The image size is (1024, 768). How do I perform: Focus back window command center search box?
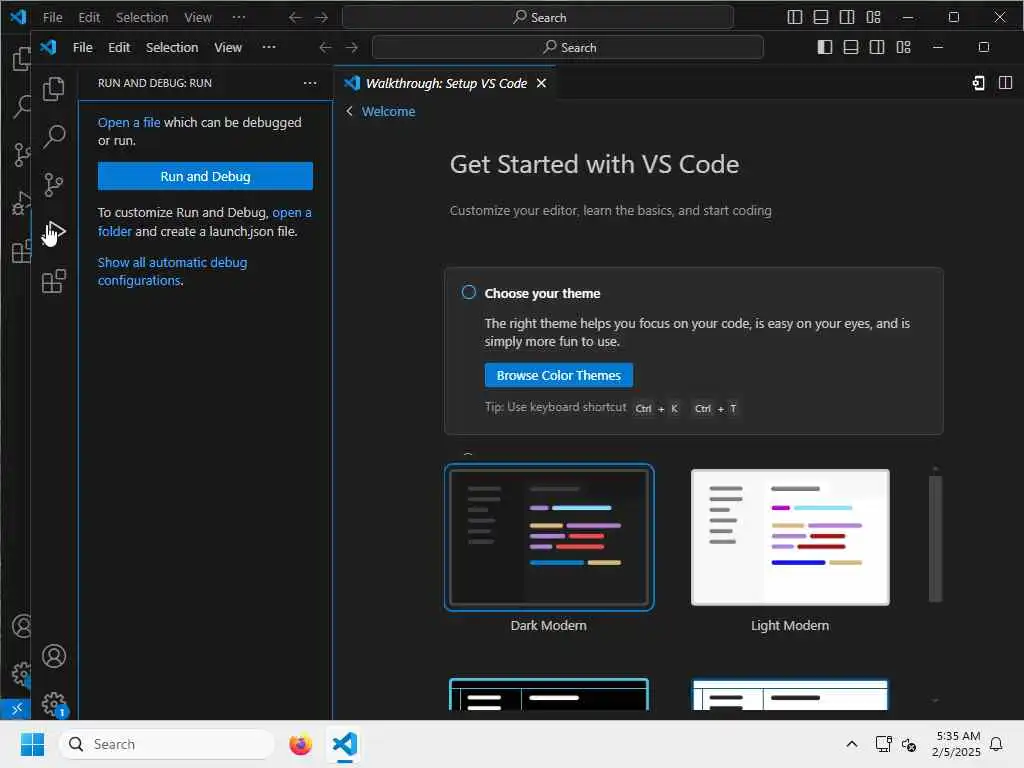click(x=537, y=17)
